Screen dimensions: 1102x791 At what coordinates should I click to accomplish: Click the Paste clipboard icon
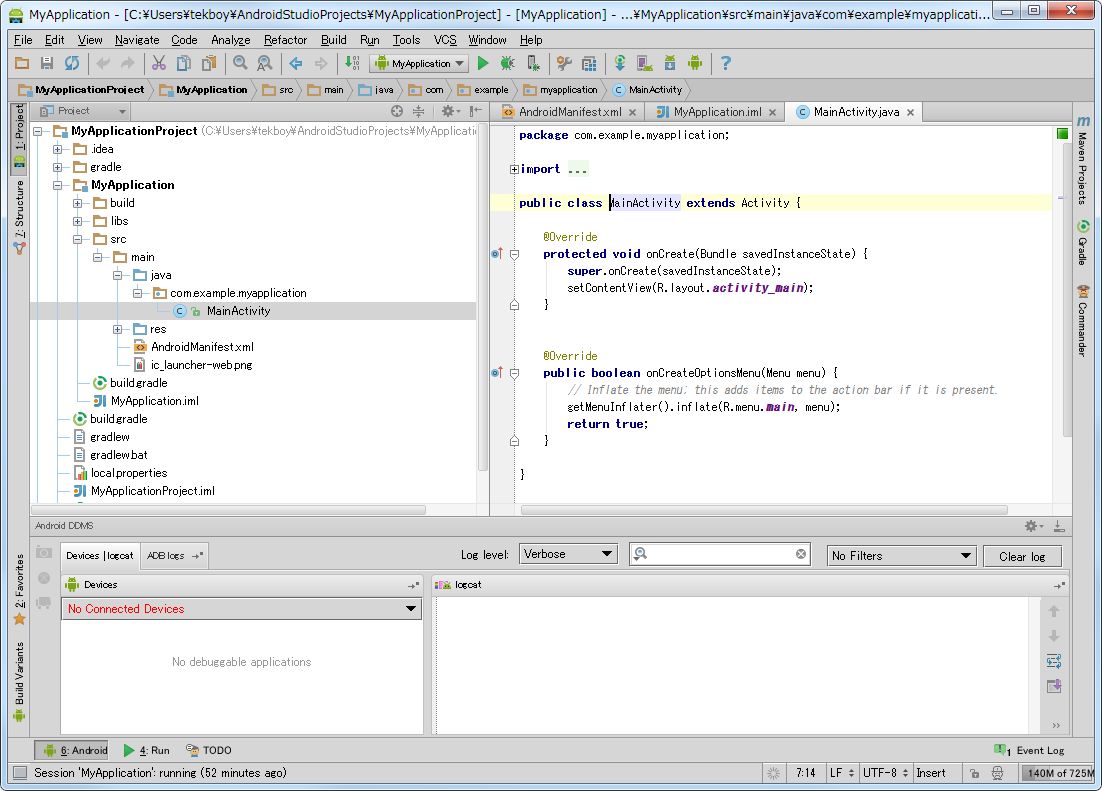209,63
